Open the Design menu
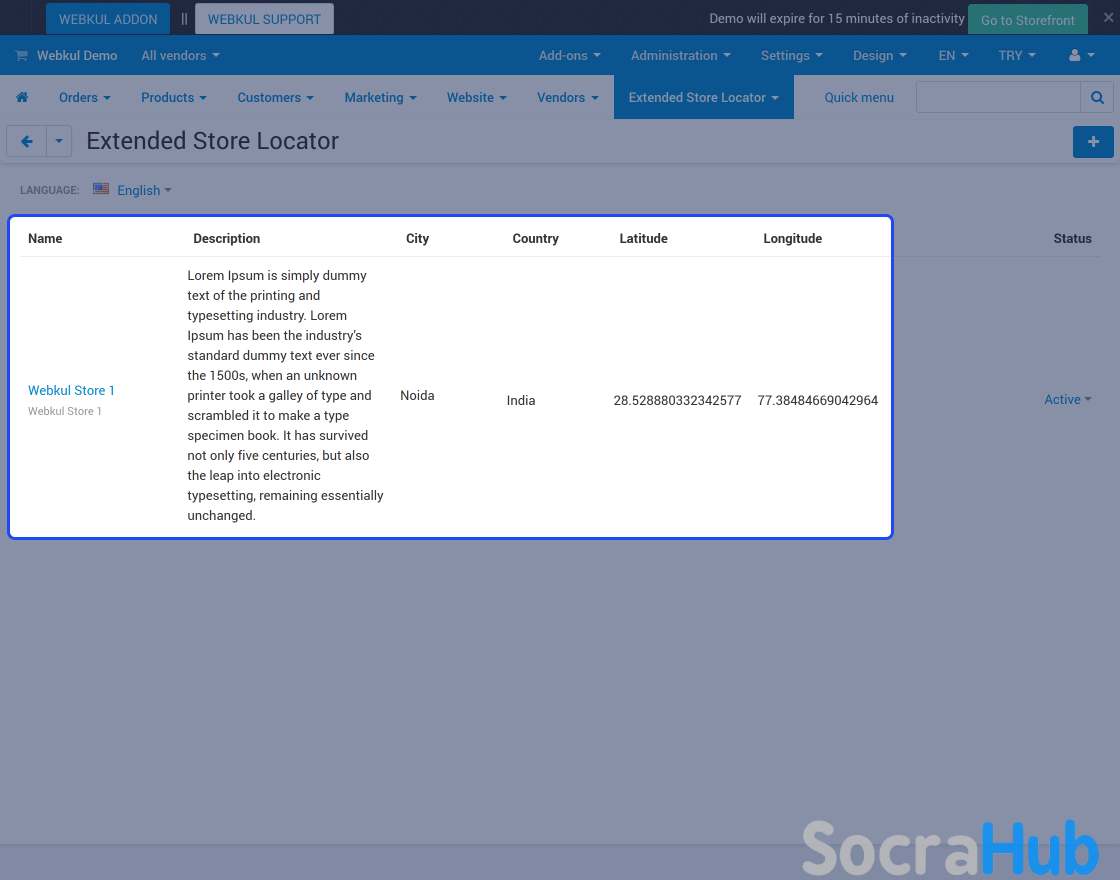This screenshot has height=880, width=1120. (879, 55)
